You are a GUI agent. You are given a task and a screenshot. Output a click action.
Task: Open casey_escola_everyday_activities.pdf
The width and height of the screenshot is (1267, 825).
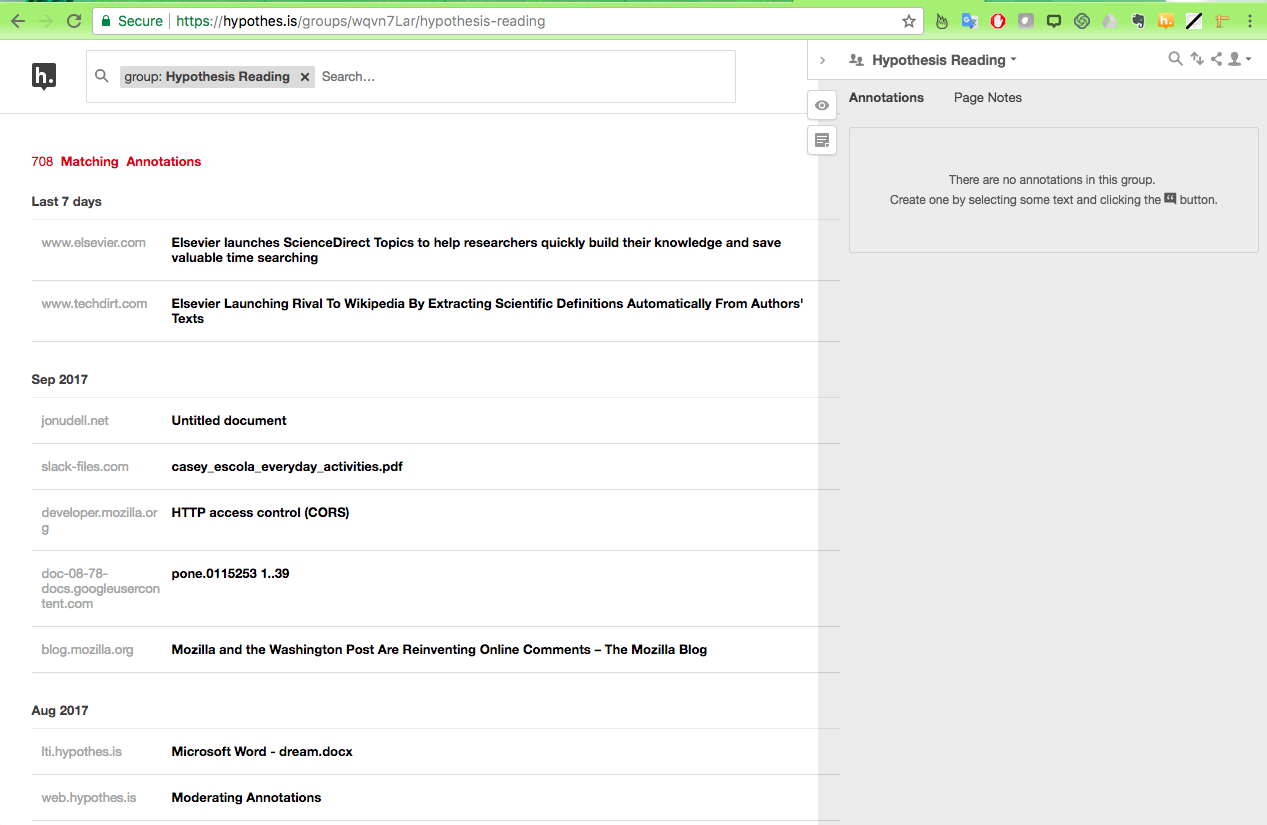pyautogui.click(x=287, y=467)
